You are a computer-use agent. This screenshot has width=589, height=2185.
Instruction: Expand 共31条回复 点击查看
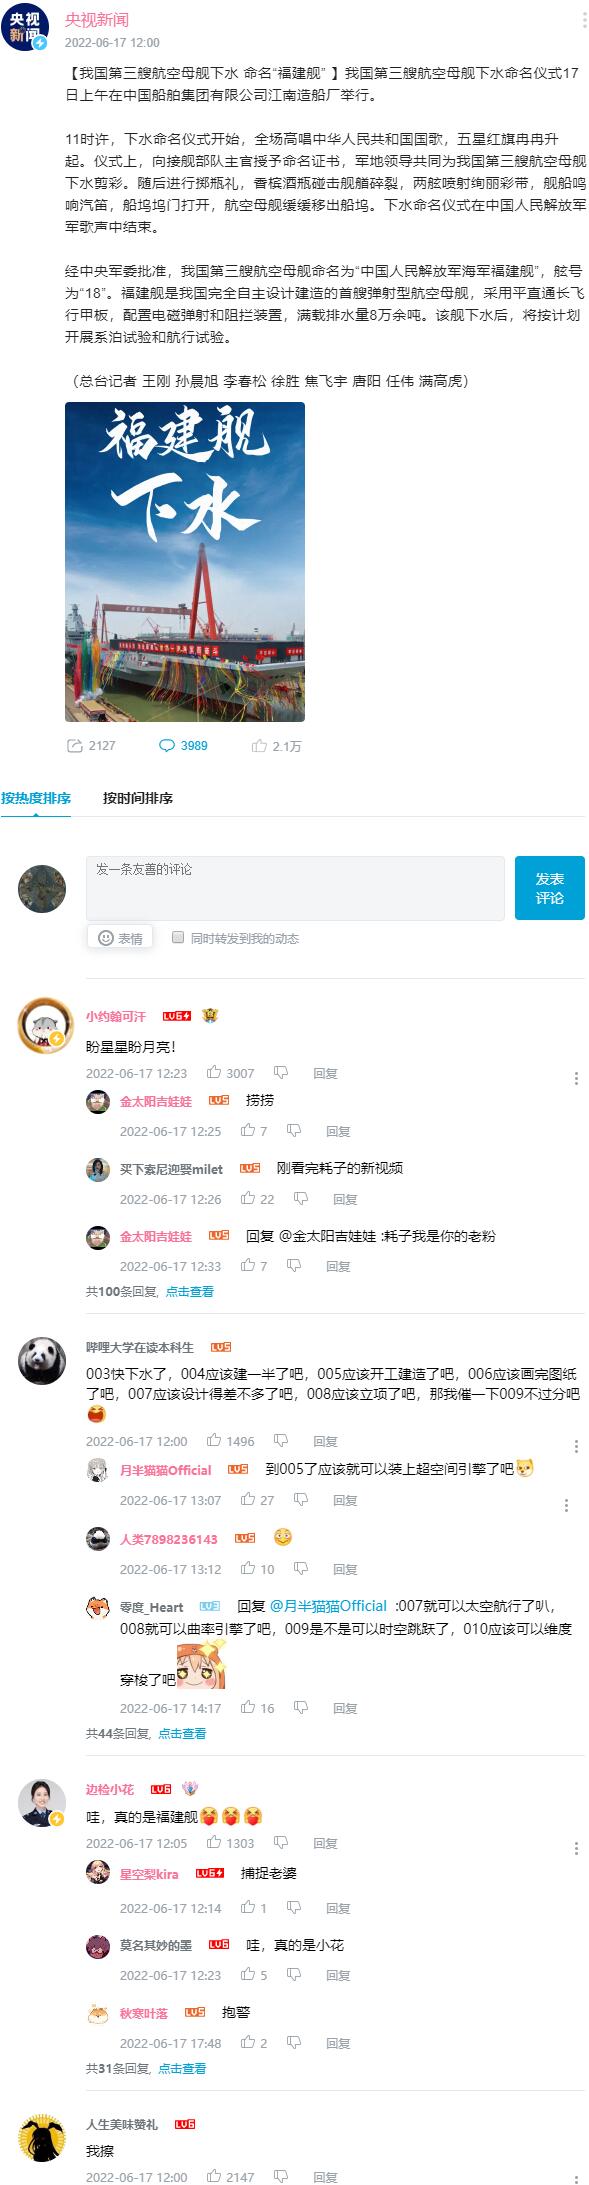(146, 2068)
